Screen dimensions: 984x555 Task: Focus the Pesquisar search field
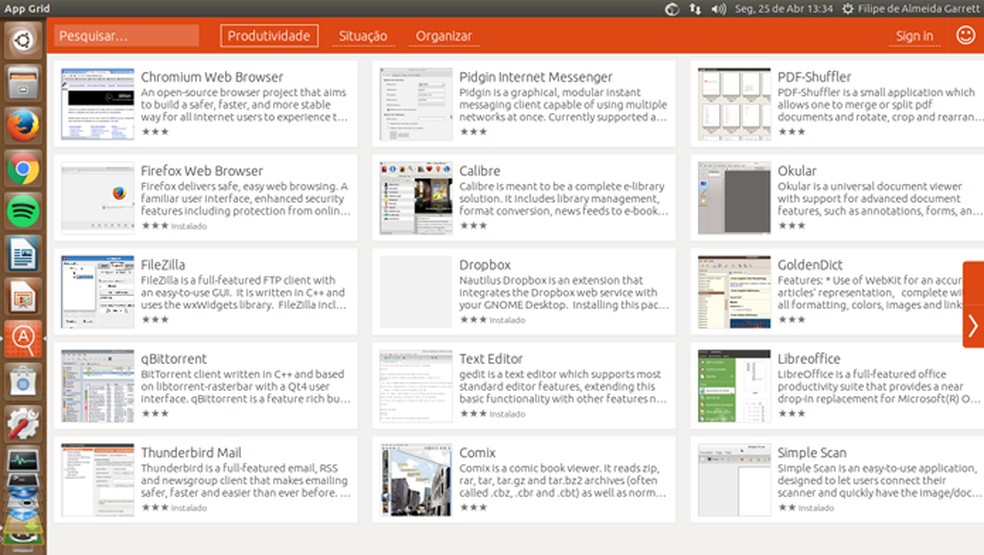click(x=126, y=36)
